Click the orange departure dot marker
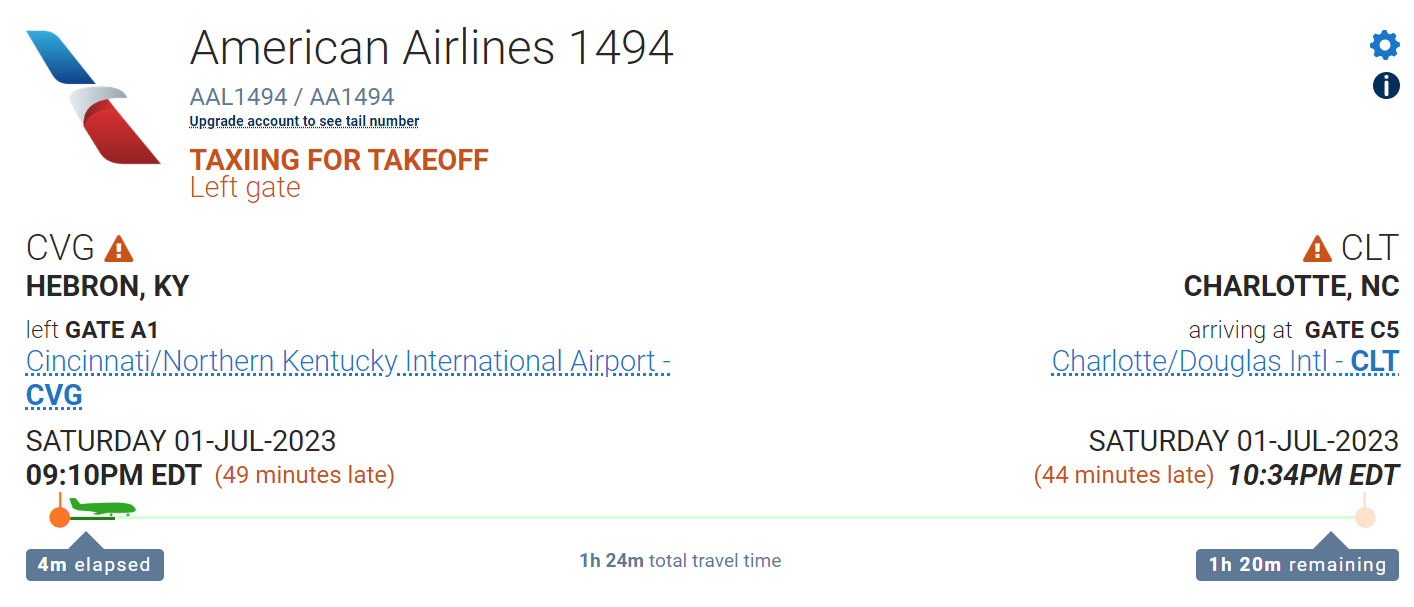Viewport: 1414px width, 607px height. pyautogui.click(x=59, y=517)
